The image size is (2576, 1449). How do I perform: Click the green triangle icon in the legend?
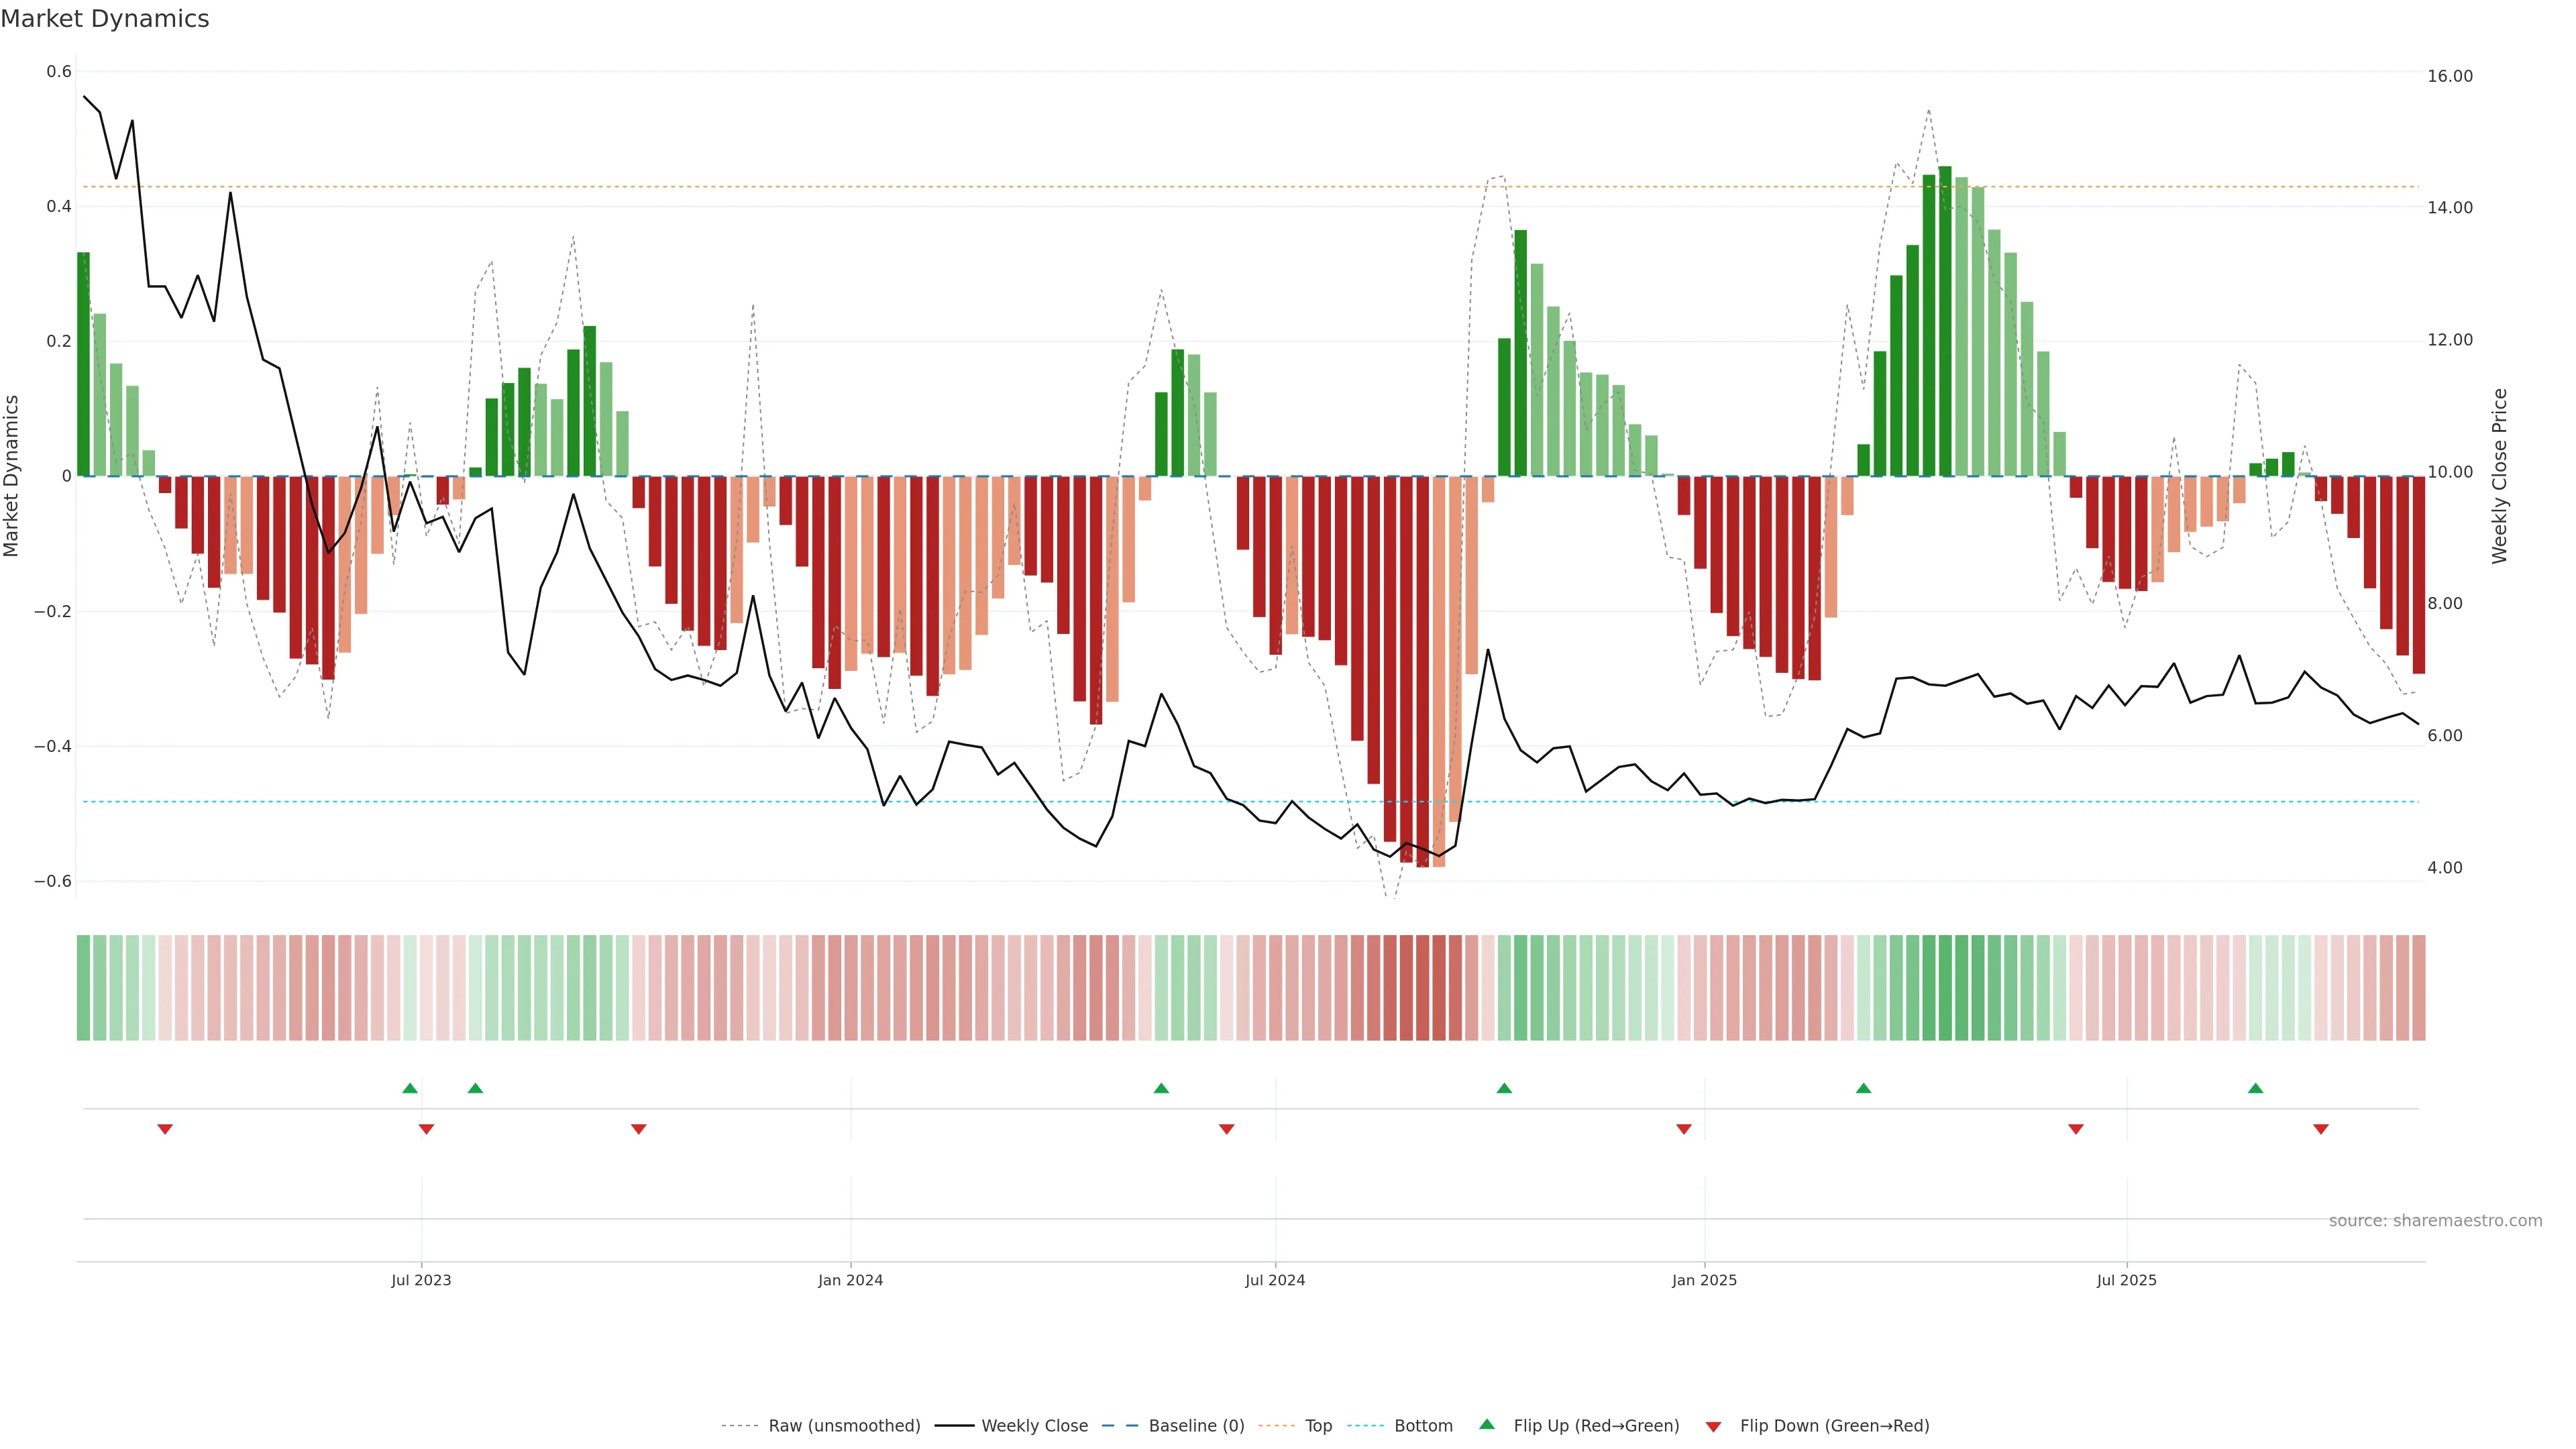(x=1487, y=1424)
